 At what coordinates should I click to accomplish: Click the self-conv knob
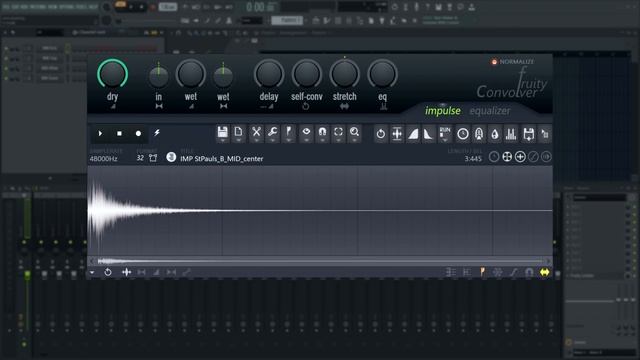[307, 74]
